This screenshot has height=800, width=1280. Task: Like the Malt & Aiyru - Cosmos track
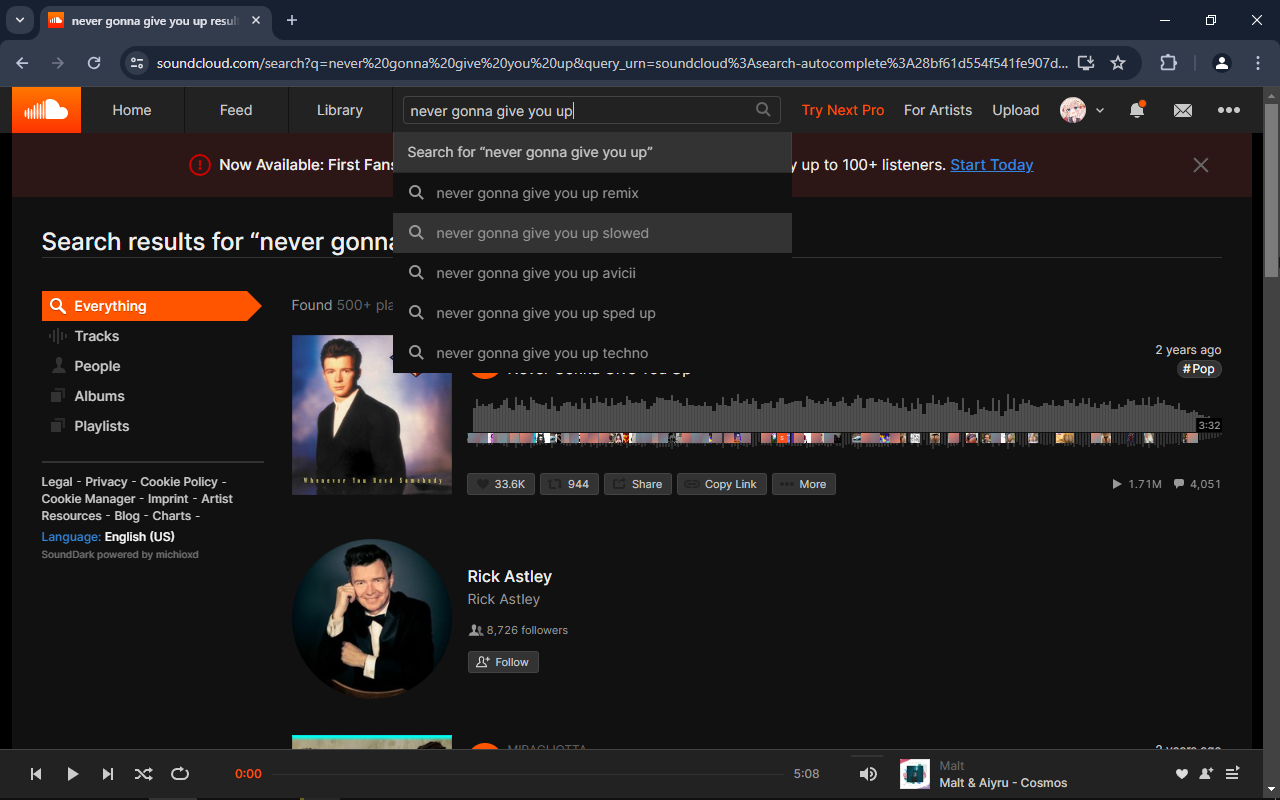click(x=1182, y=774)
